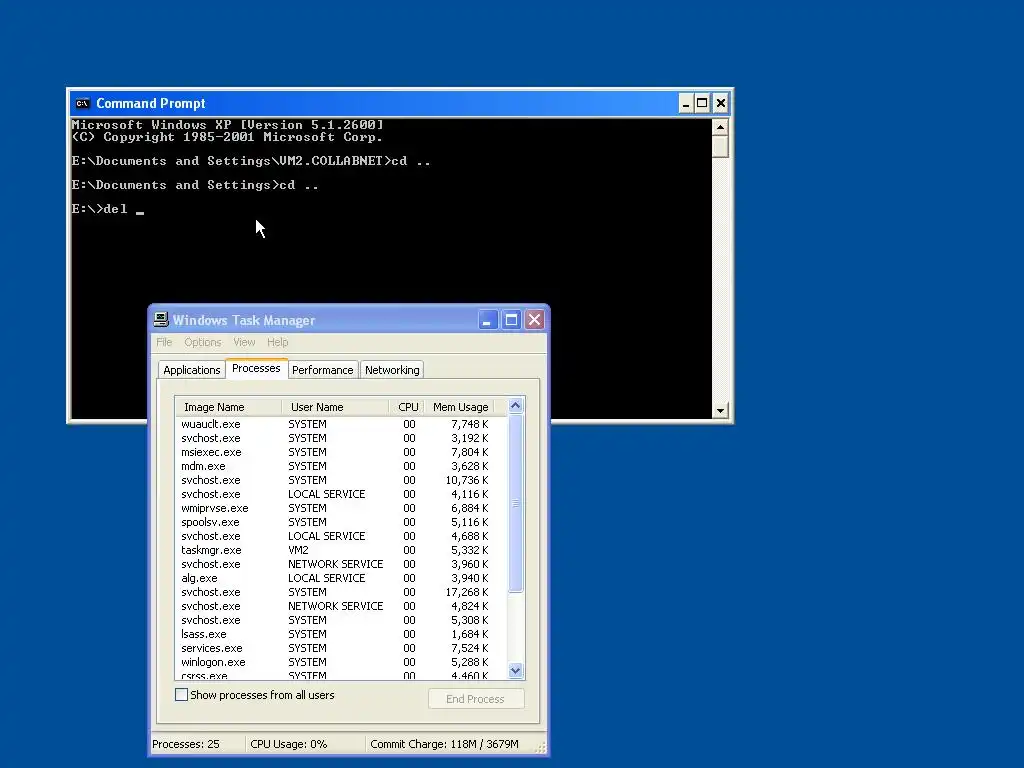
Task: Select the wuauclt.exe process row
Action: point(341,424)
